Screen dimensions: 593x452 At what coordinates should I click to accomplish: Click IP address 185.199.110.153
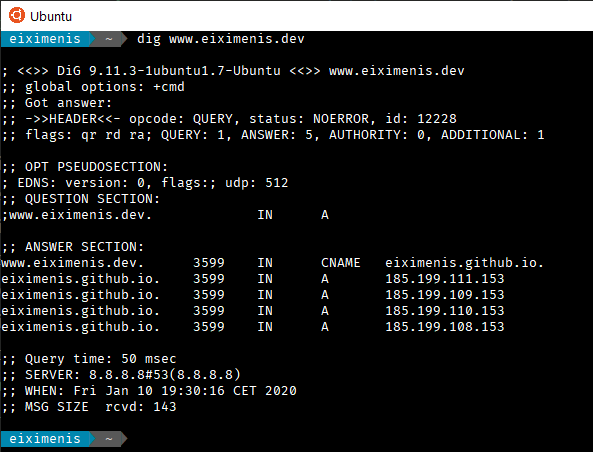445,311
